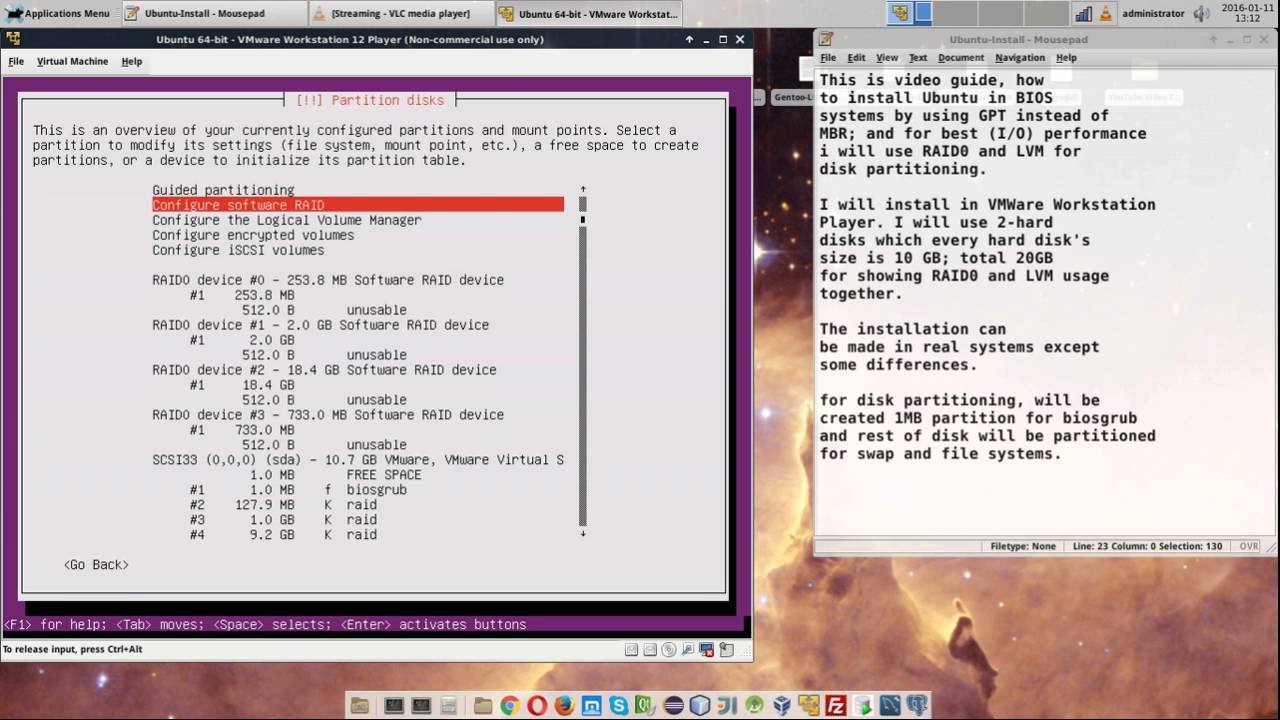Viewport: 1280px width, 720px height.
Task: Open the network signal tray icon
Action: [1083, 13]
